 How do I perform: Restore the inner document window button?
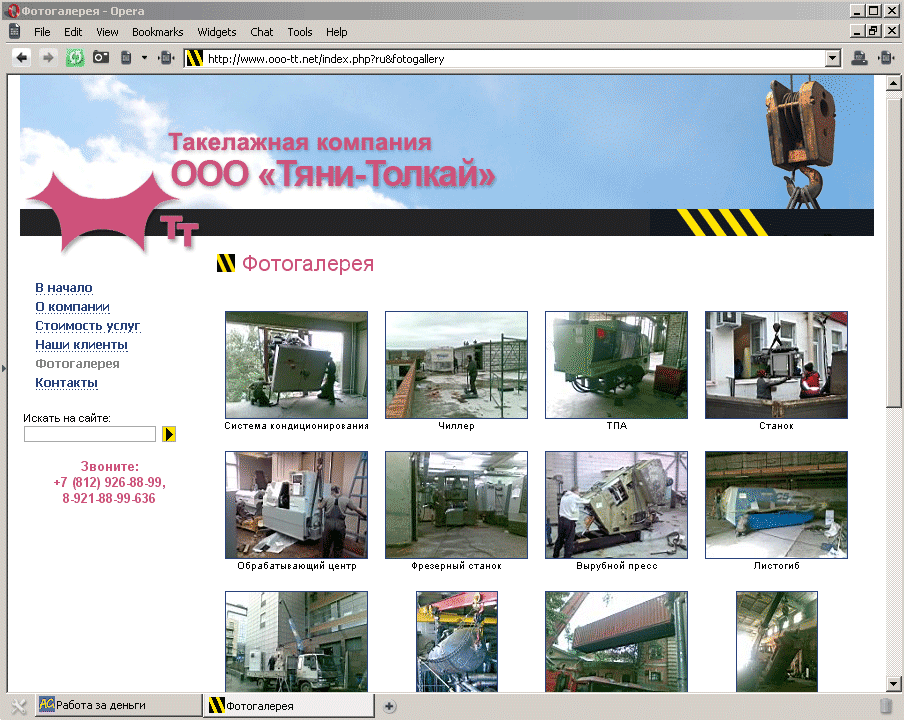pos(873,31)
